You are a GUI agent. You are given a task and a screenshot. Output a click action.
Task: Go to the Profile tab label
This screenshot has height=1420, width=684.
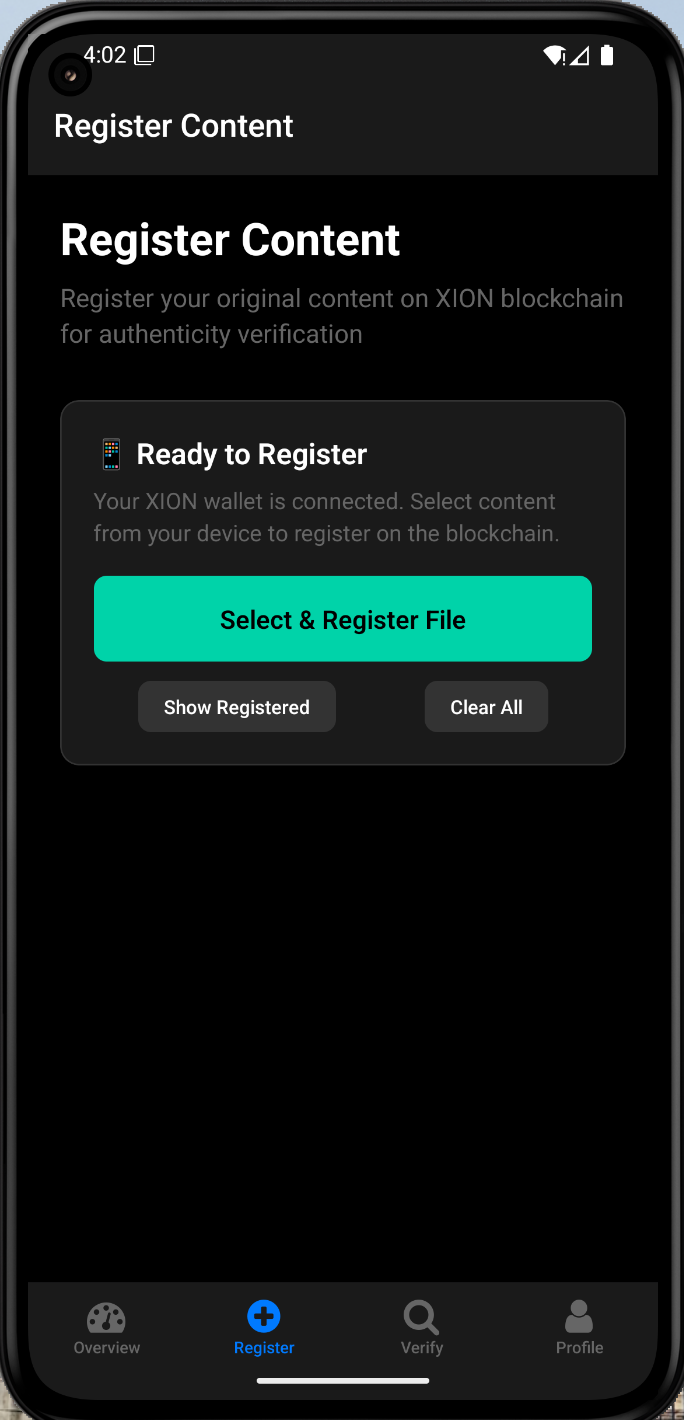(x=580, y=1348)
